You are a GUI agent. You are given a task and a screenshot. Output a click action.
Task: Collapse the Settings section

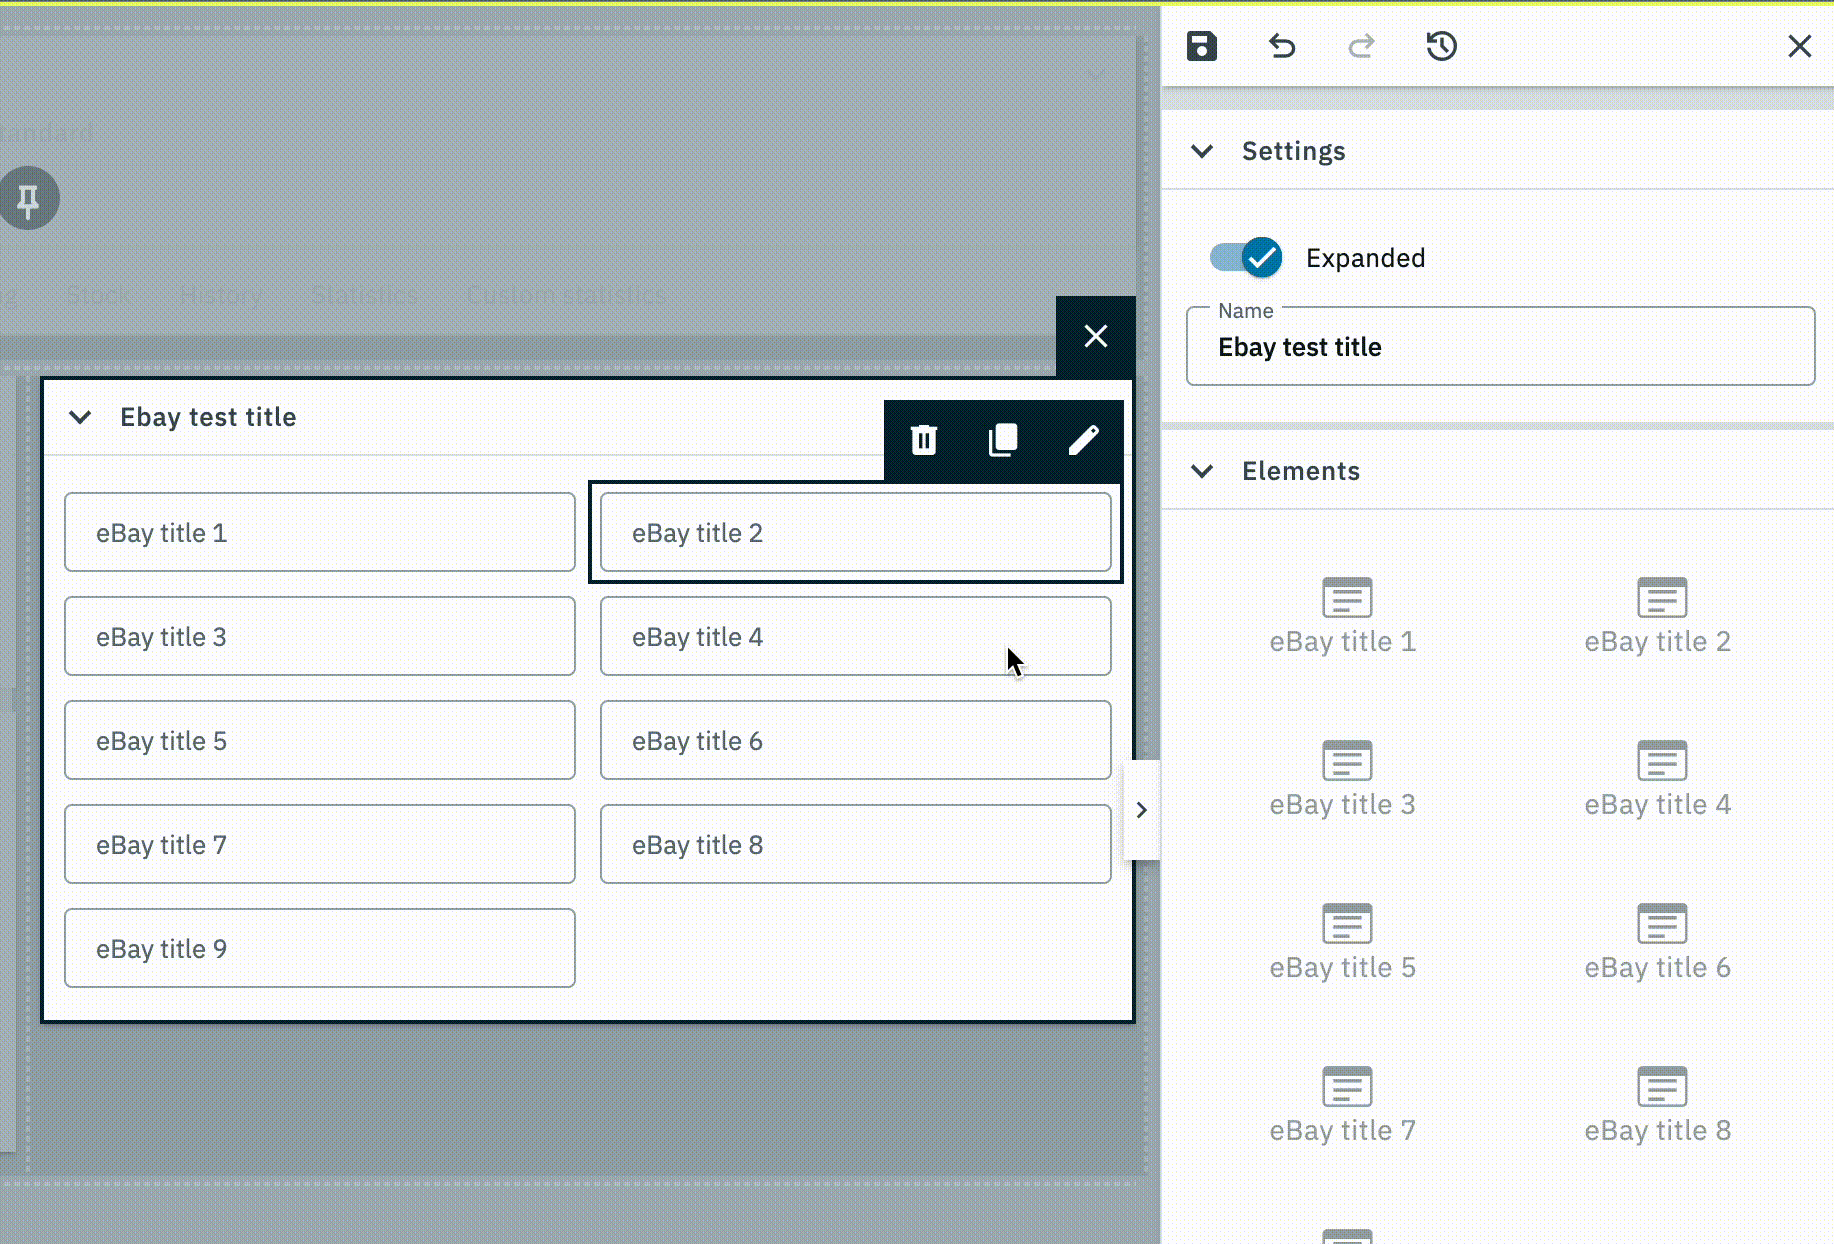coord(1202,151)
